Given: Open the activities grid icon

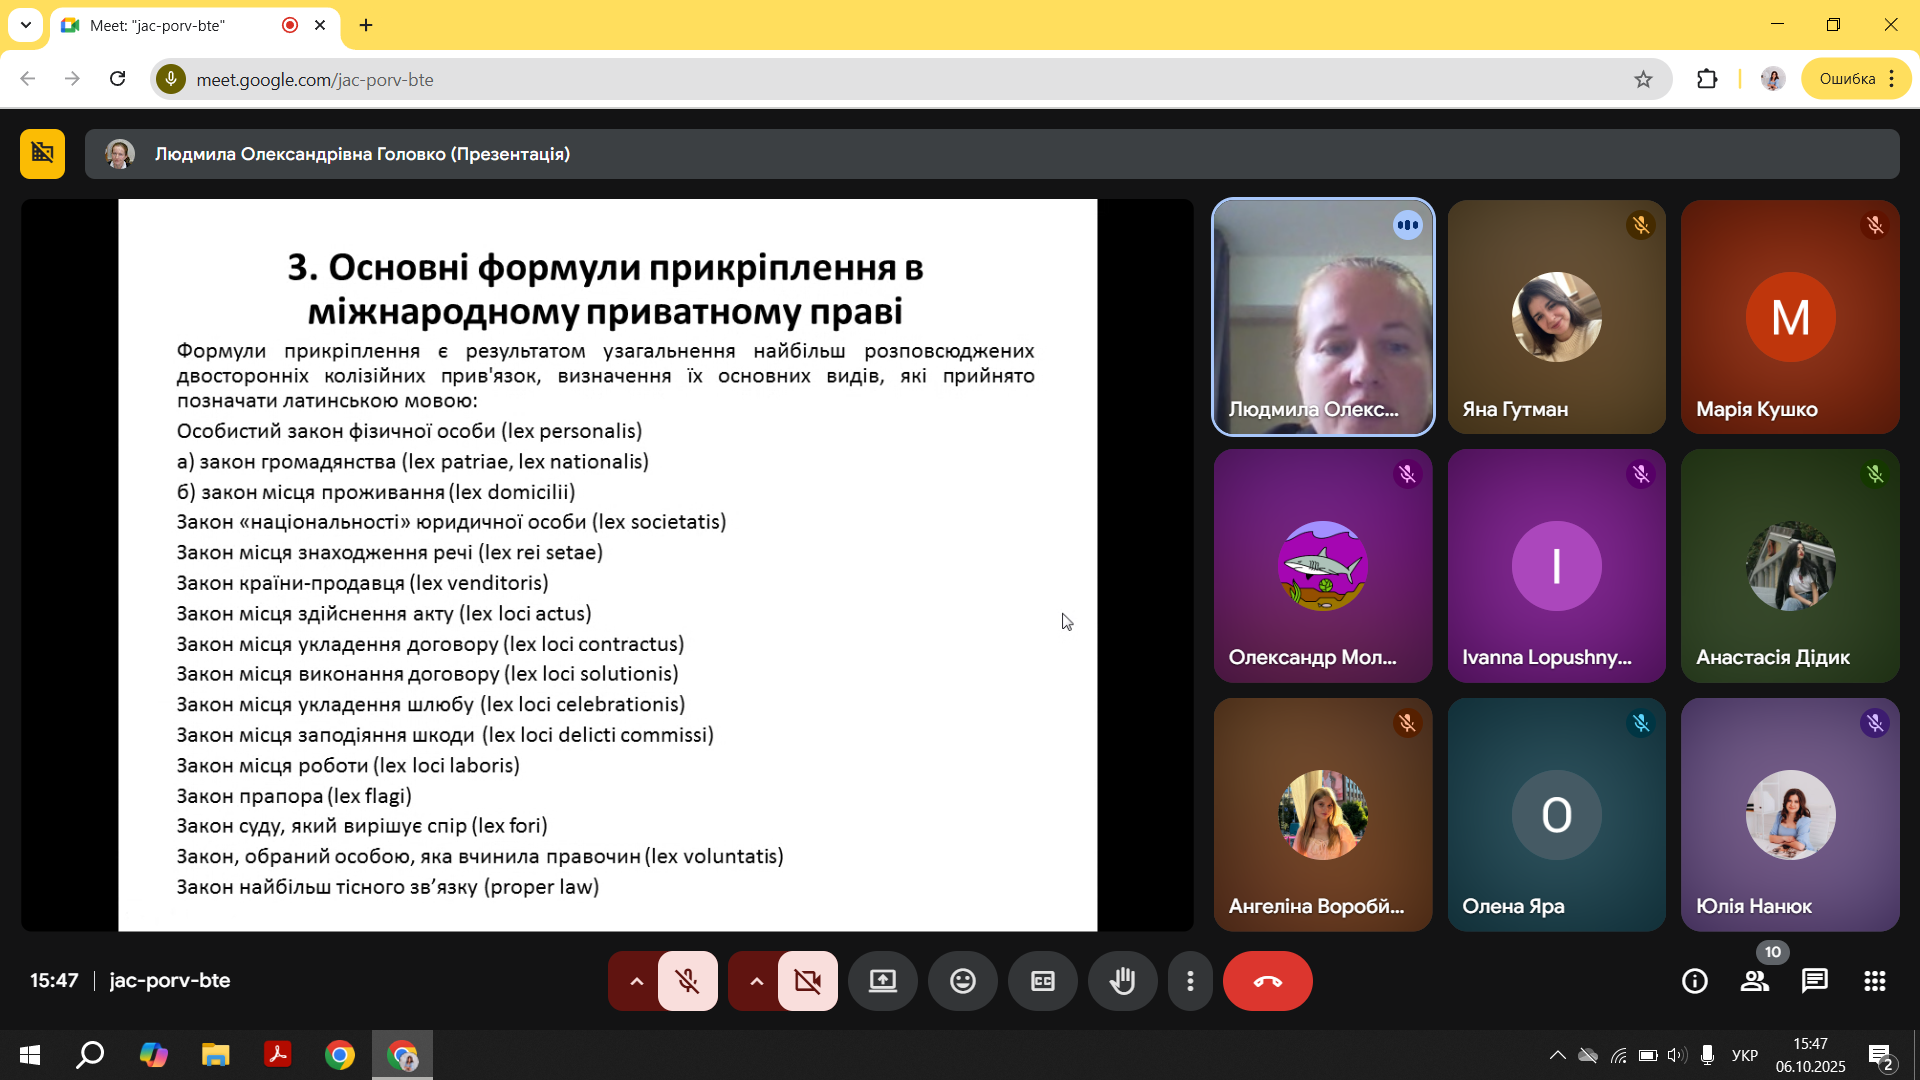Looking at the screenshot, I should 1874,981.
